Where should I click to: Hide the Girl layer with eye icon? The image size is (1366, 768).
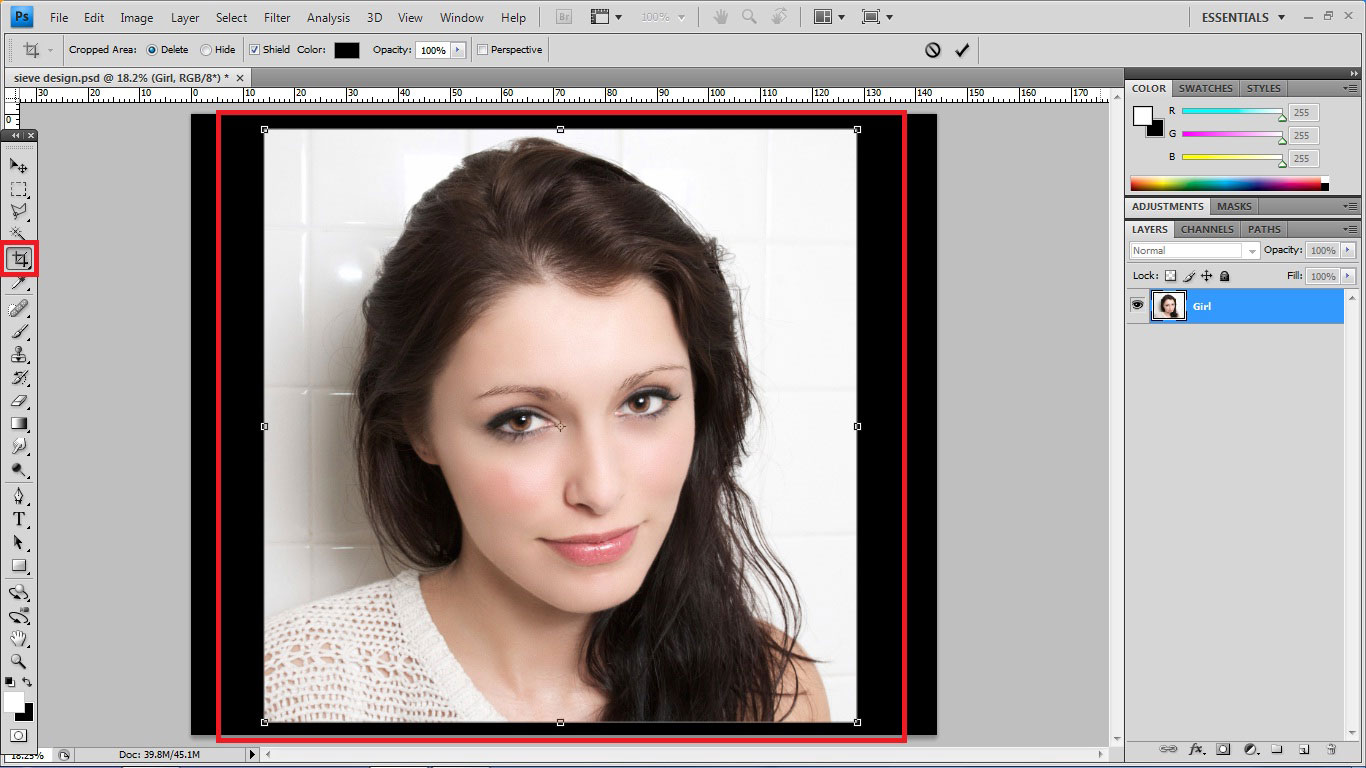click(x=1137, y=305)
